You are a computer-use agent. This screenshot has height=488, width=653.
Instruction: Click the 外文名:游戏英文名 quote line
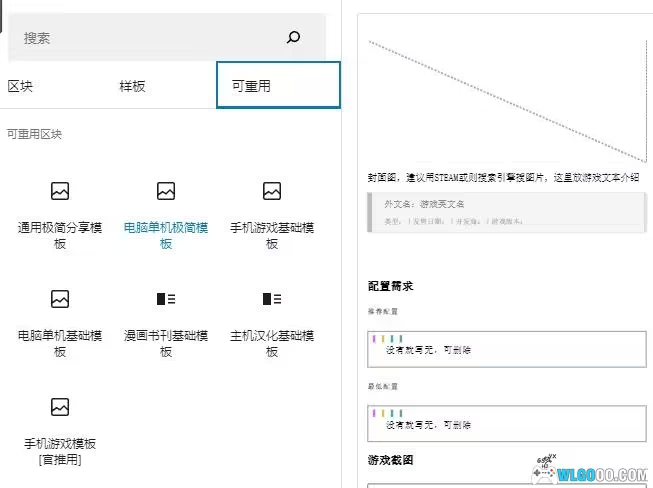click(x=424, y=204)
